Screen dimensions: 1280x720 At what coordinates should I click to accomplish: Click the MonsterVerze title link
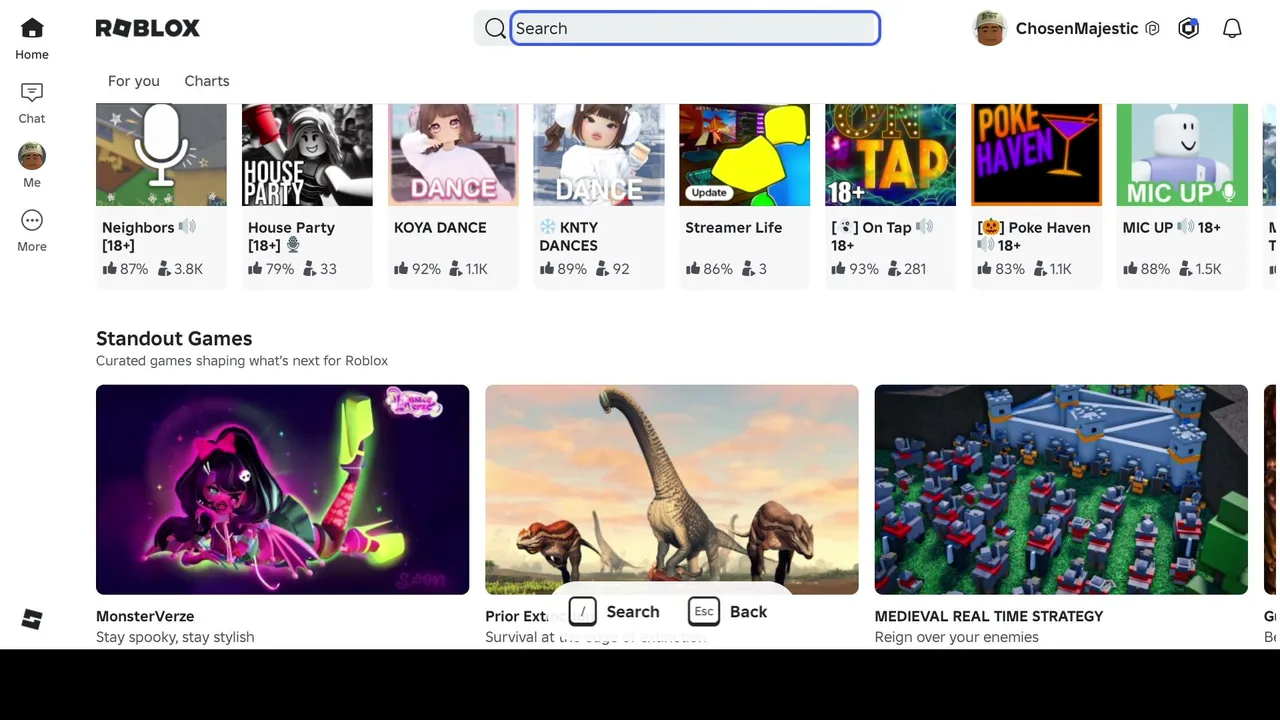[x=145, y=616]
